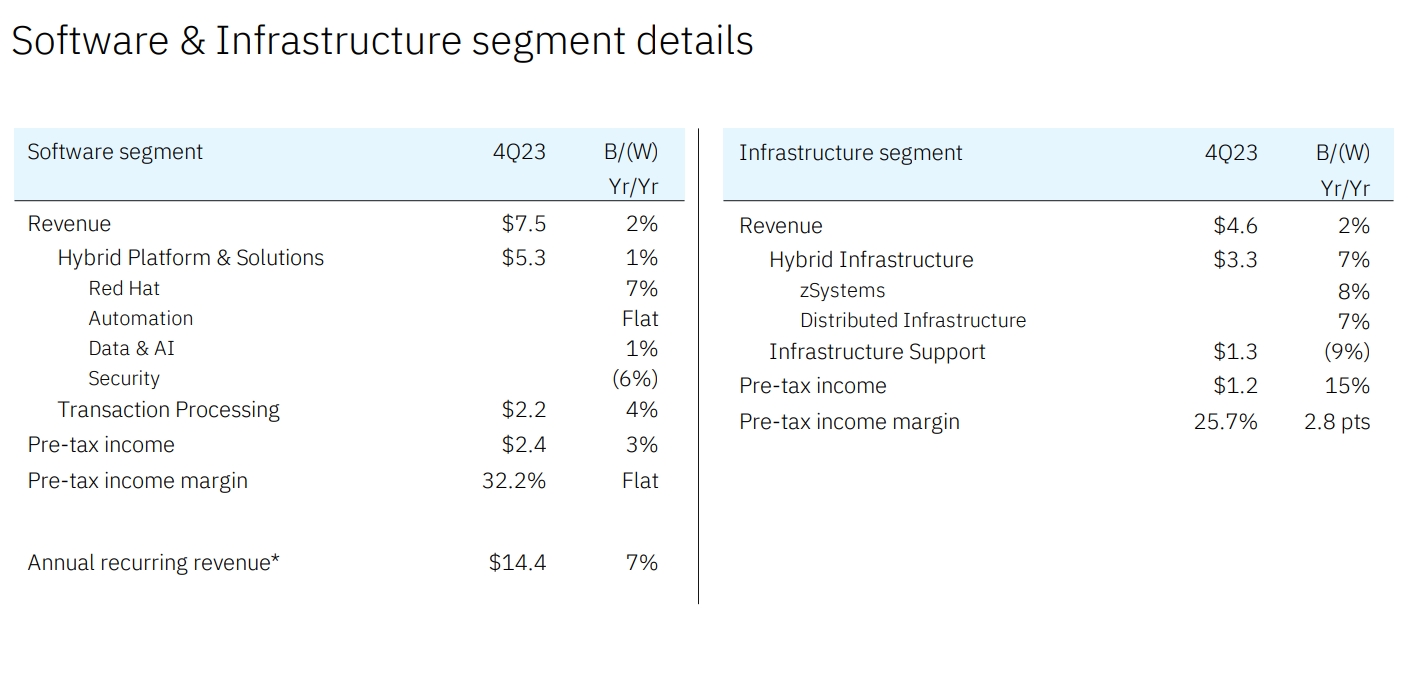Click the '(9%)' Infrastructure Support growth
This screenshot has width=1408, height=676.
(1347, 352)
